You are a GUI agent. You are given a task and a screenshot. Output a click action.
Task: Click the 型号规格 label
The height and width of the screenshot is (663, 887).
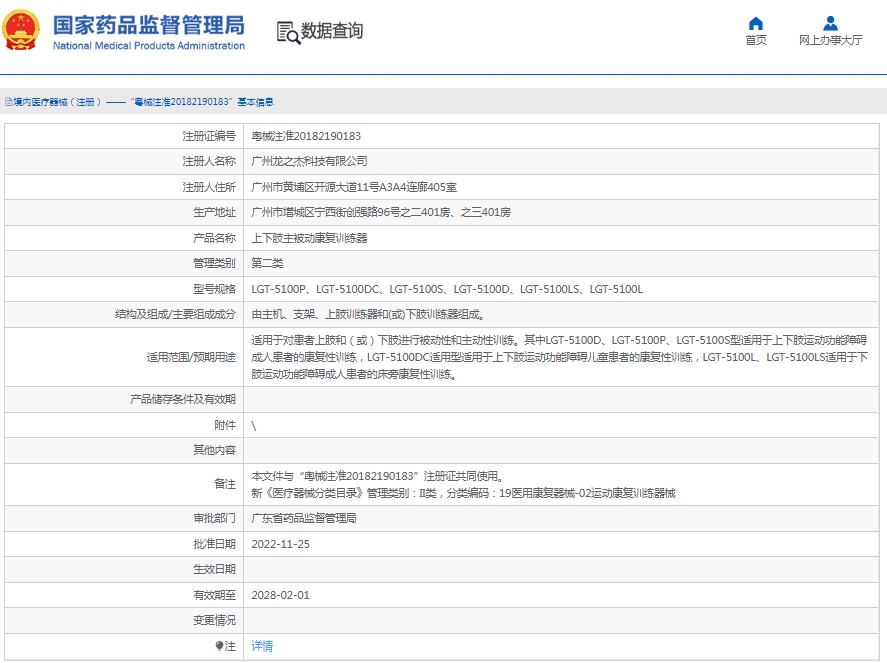click(214, 289)
